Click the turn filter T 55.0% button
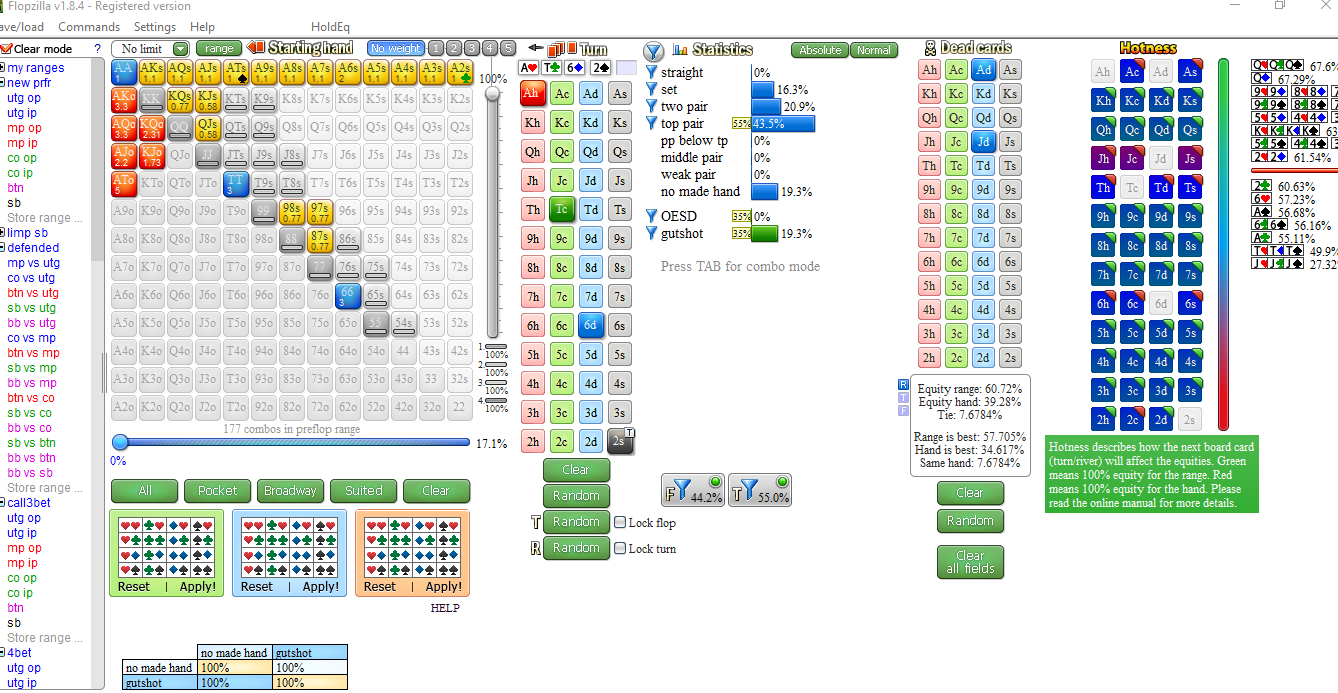Screen dimensions: 1338x693 click(x=760, y=490)
